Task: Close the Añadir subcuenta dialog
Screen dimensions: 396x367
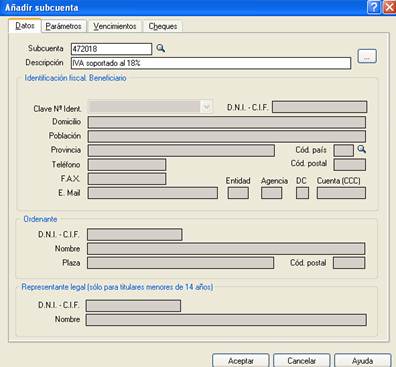Action: click(389, 7)
